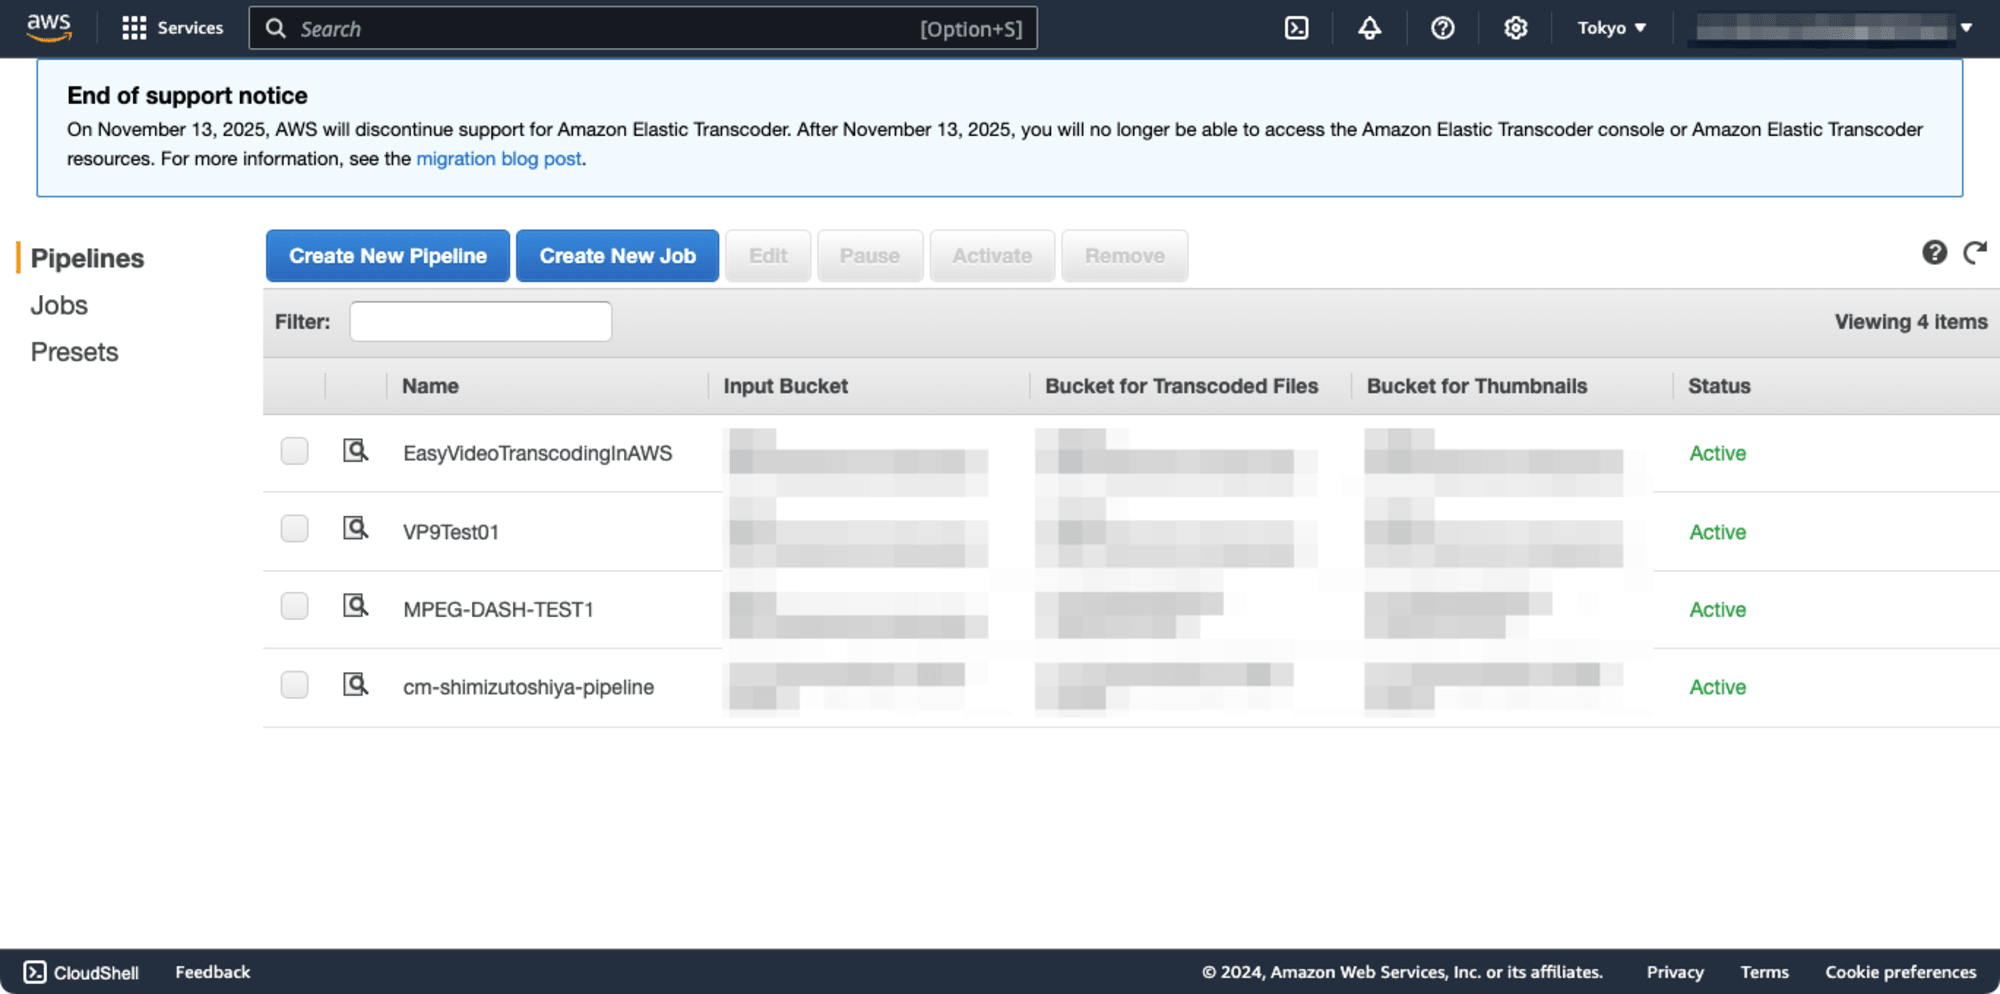The width and height of the screenshot is (2000, 994).
Task: Click Active status of EasyVideoTranscodingInAWS row
Action: point(1717,453)
